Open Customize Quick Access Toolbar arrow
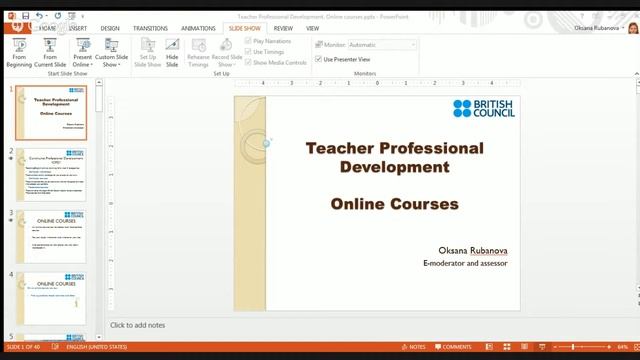The width and height of the screenshot is (640, 360). coord(82,16)
